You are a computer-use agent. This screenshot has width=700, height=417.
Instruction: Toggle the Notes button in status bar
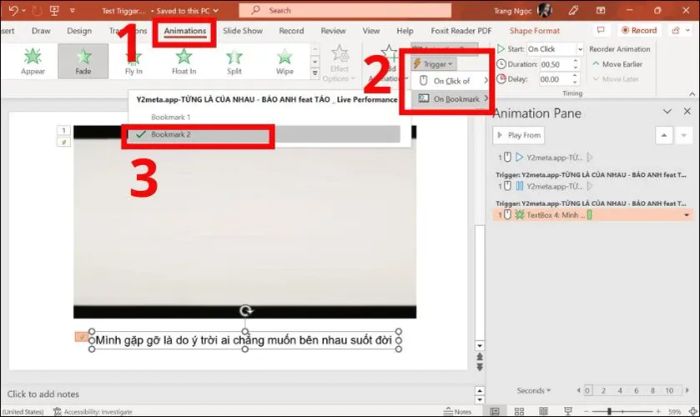pyautogui.click(x=457, y=411)
